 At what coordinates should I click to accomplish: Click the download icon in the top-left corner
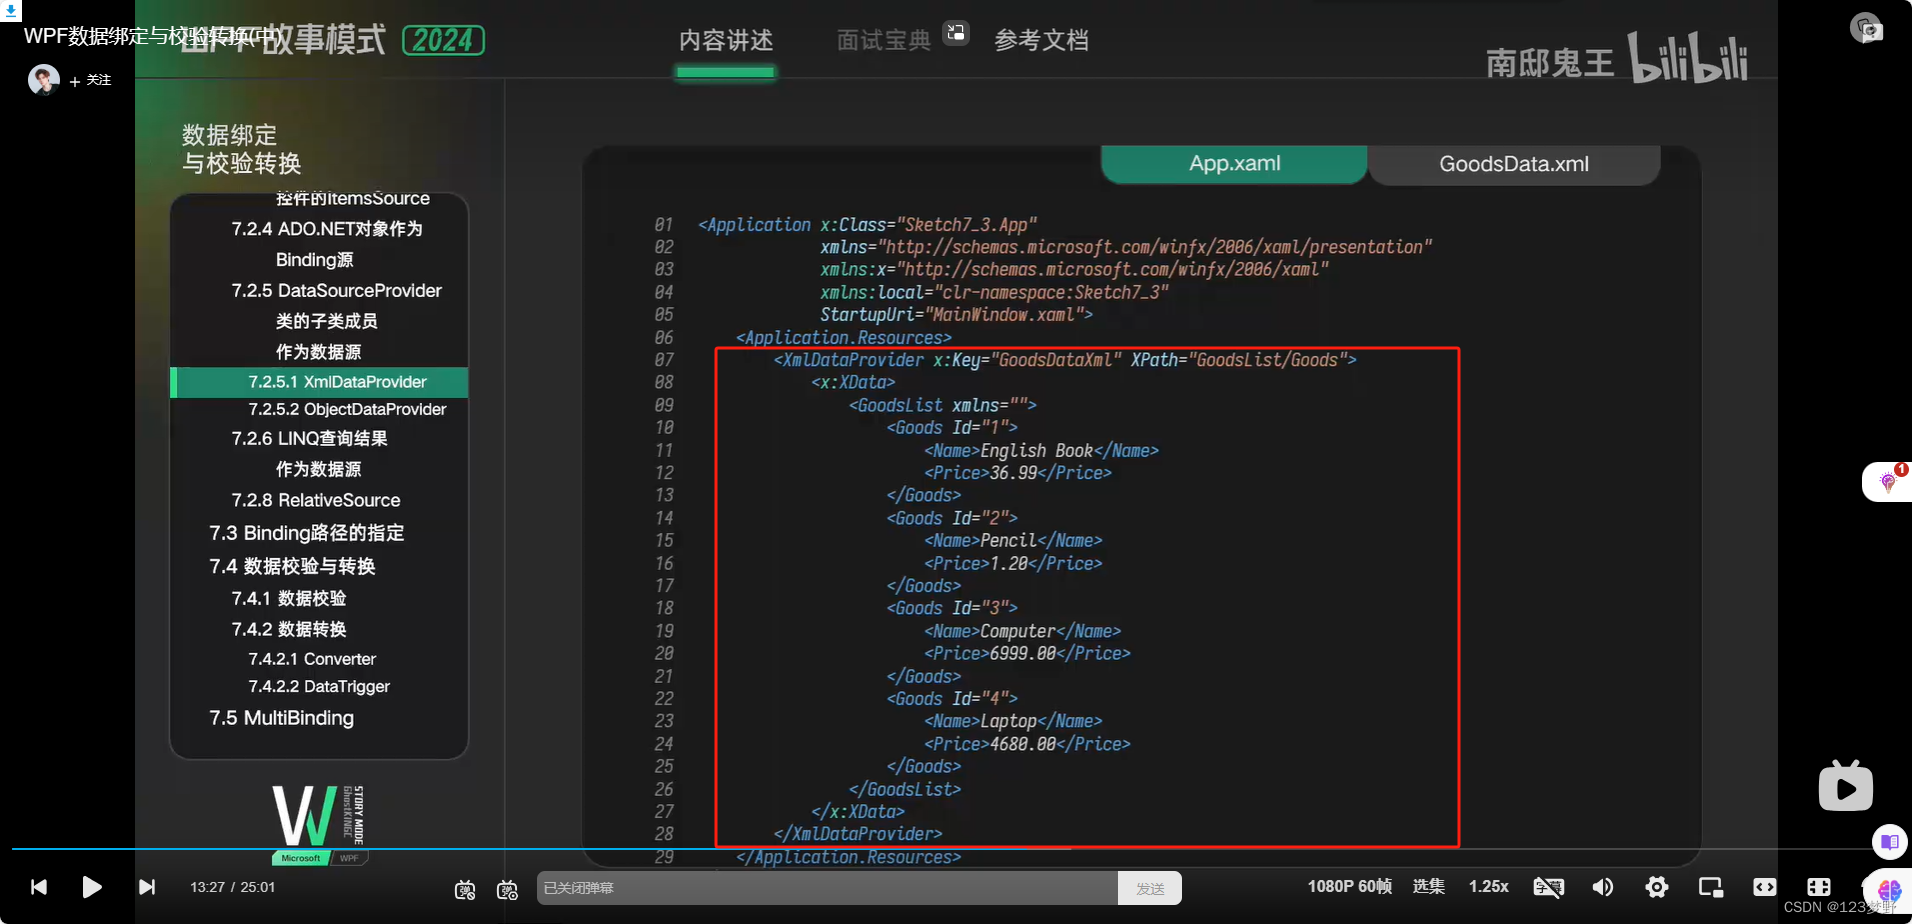tap(10, 10)
